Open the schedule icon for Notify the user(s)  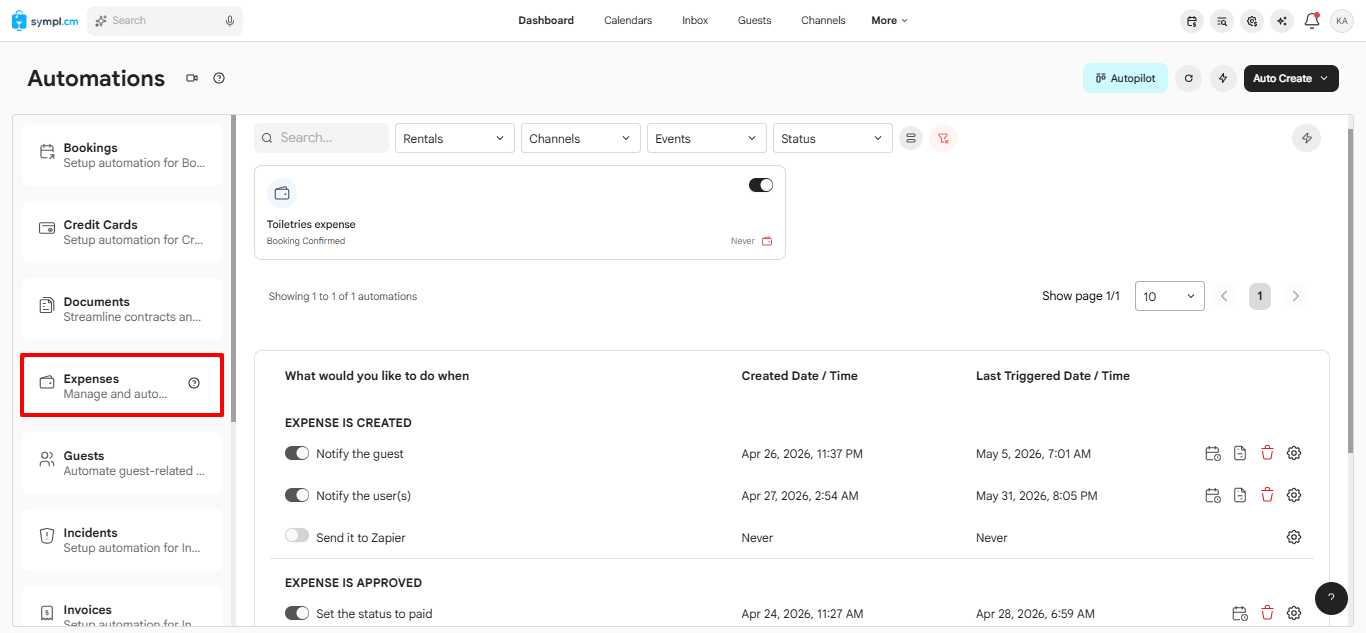[1213, 495]
